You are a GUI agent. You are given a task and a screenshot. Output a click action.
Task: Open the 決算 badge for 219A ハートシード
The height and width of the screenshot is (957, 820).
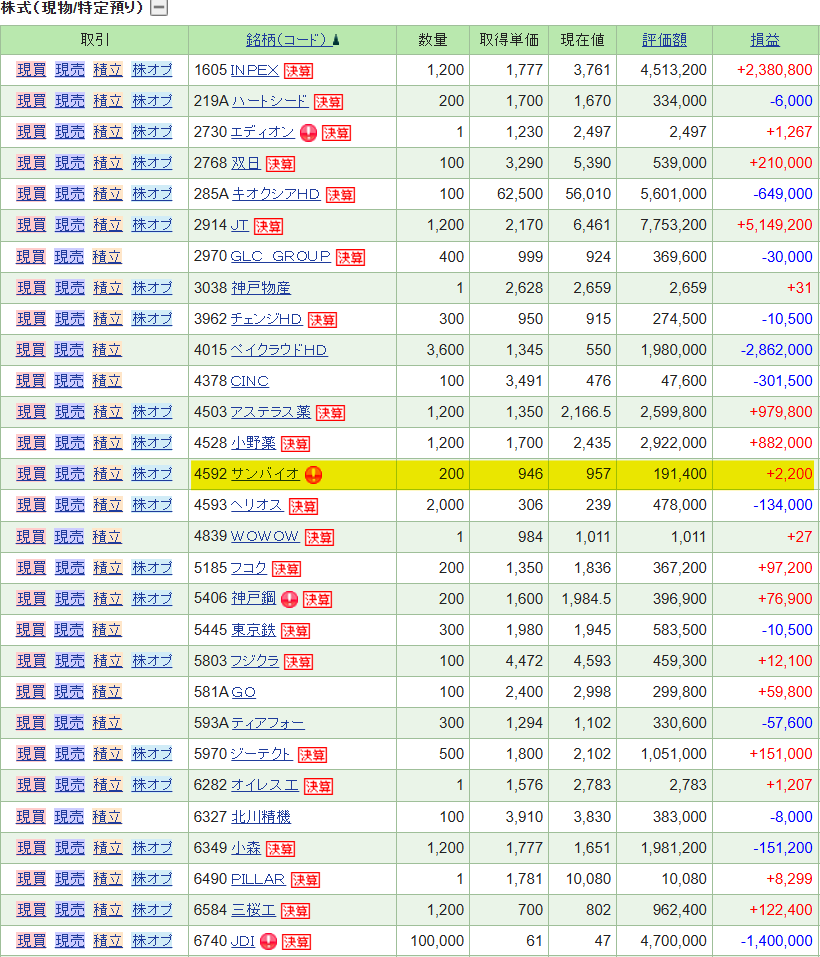[x=328, y=102]
